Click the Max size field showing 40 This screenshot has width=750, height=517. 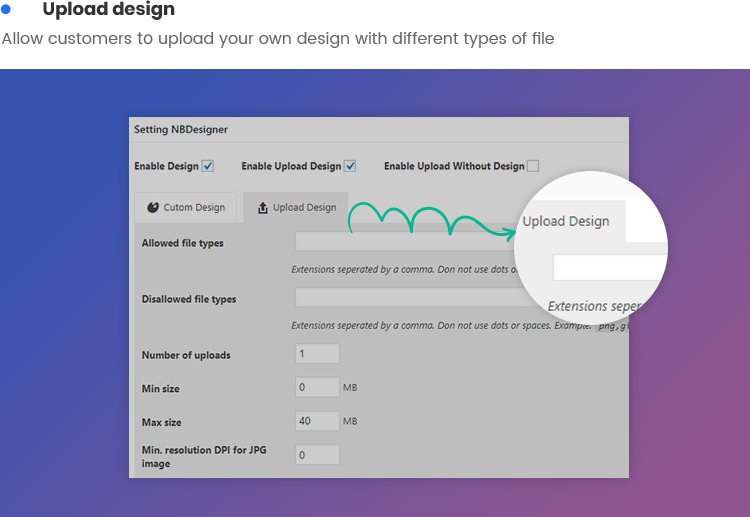pyautogui.click(x=318, y=421)
